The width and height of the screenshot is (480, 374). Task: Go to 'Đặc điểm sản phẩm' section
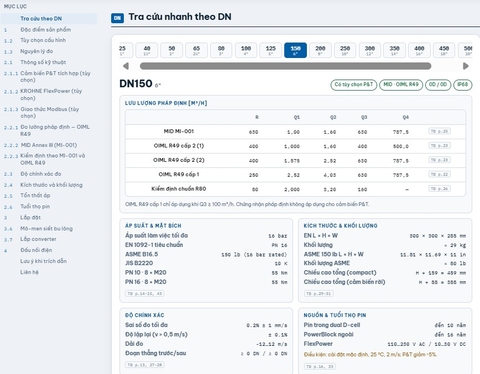(x=45, y=30)
